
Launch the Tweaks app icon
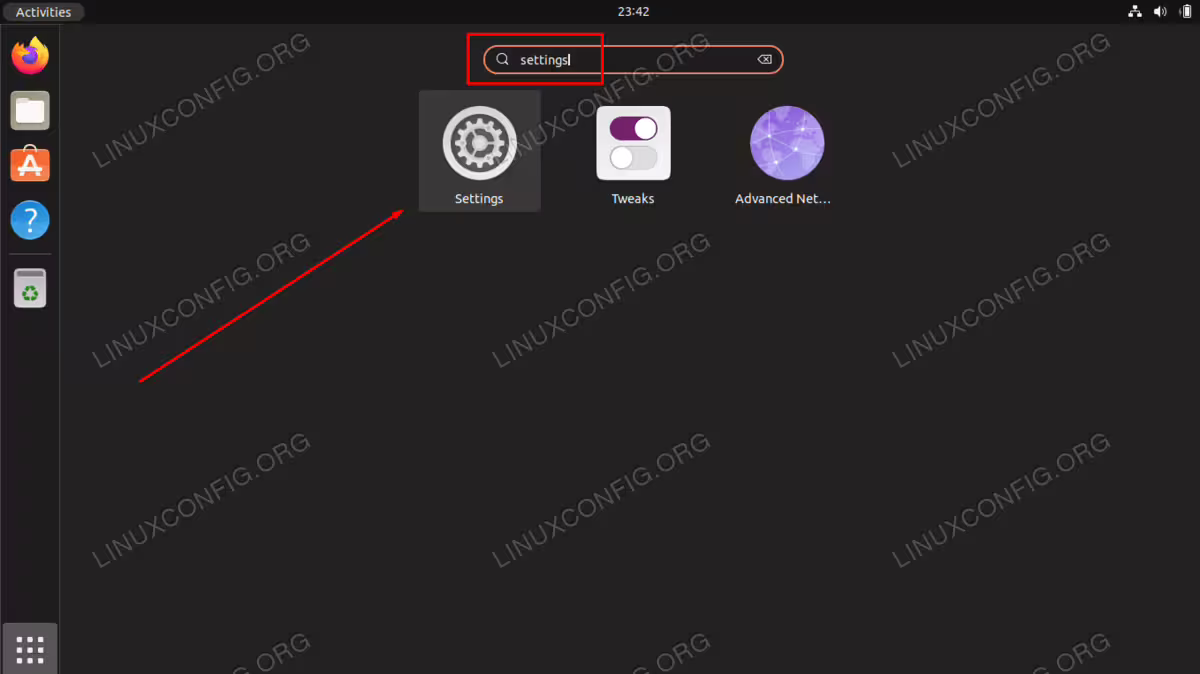(633, 143)
